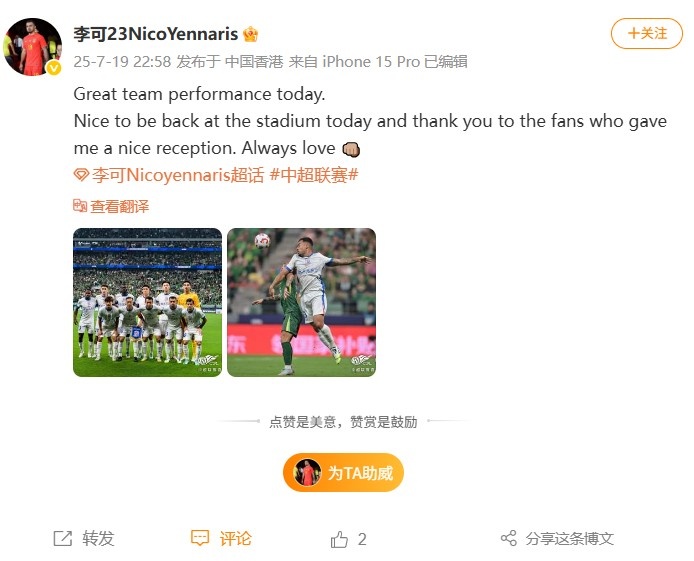The height and width of the screenshot is (561, 694).
Task: Select 转发 to repost
Action: tap(98, 538)
